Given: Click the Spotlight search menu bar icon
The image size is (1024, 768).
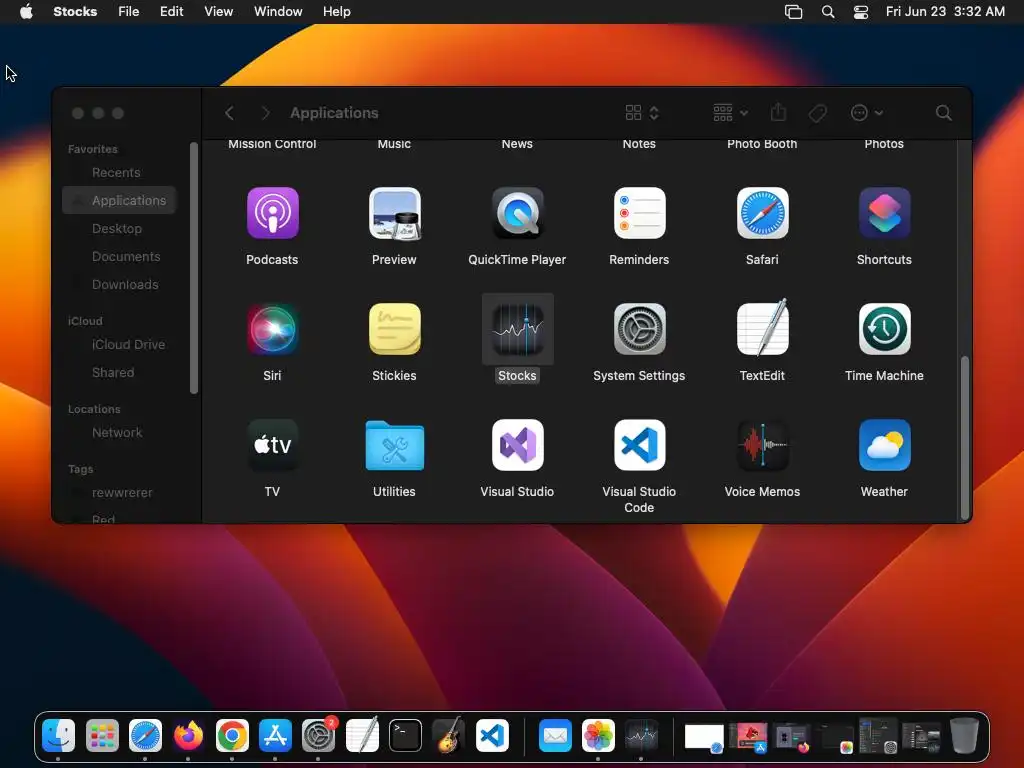Looking at the screenshot, I should click(827, 12).
